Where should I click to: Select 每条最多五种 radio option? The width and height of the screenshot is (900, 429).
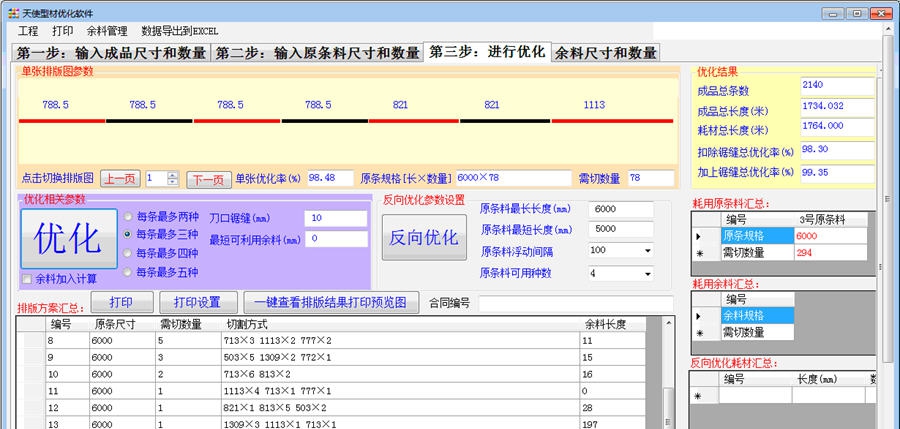(128, 271)
